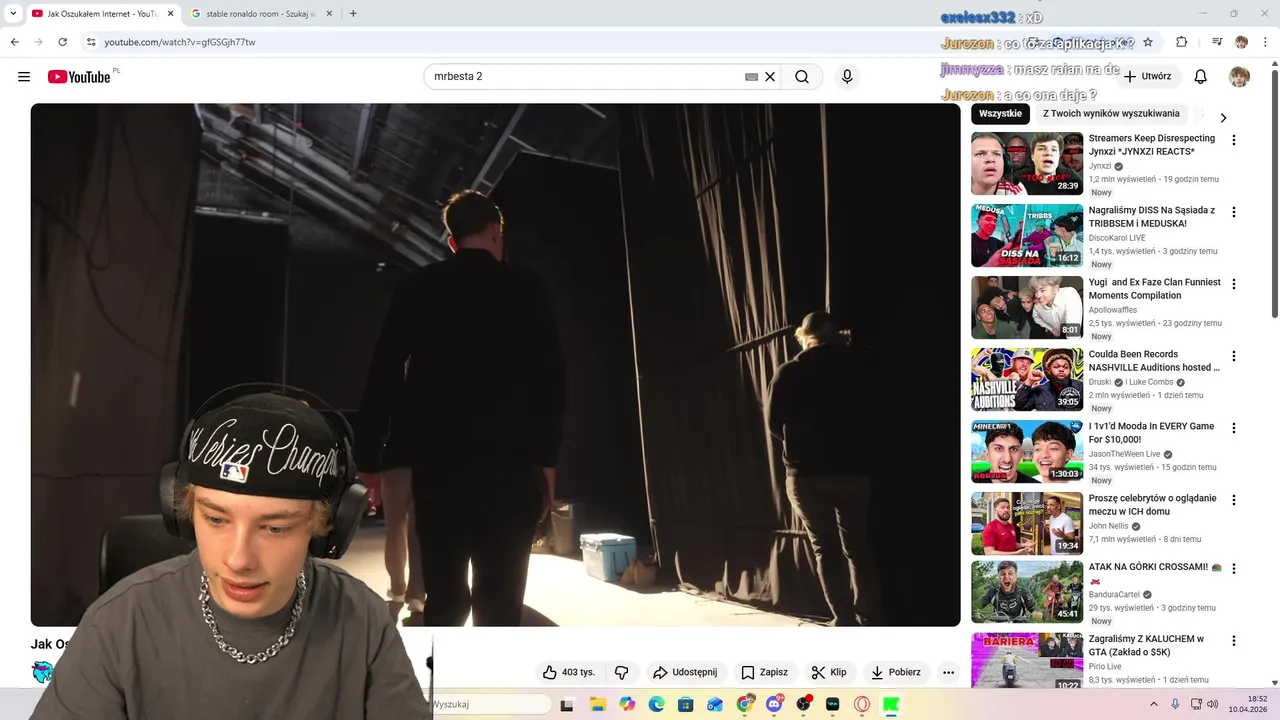Show more filter chips with right arrow

pos(1223,117)
